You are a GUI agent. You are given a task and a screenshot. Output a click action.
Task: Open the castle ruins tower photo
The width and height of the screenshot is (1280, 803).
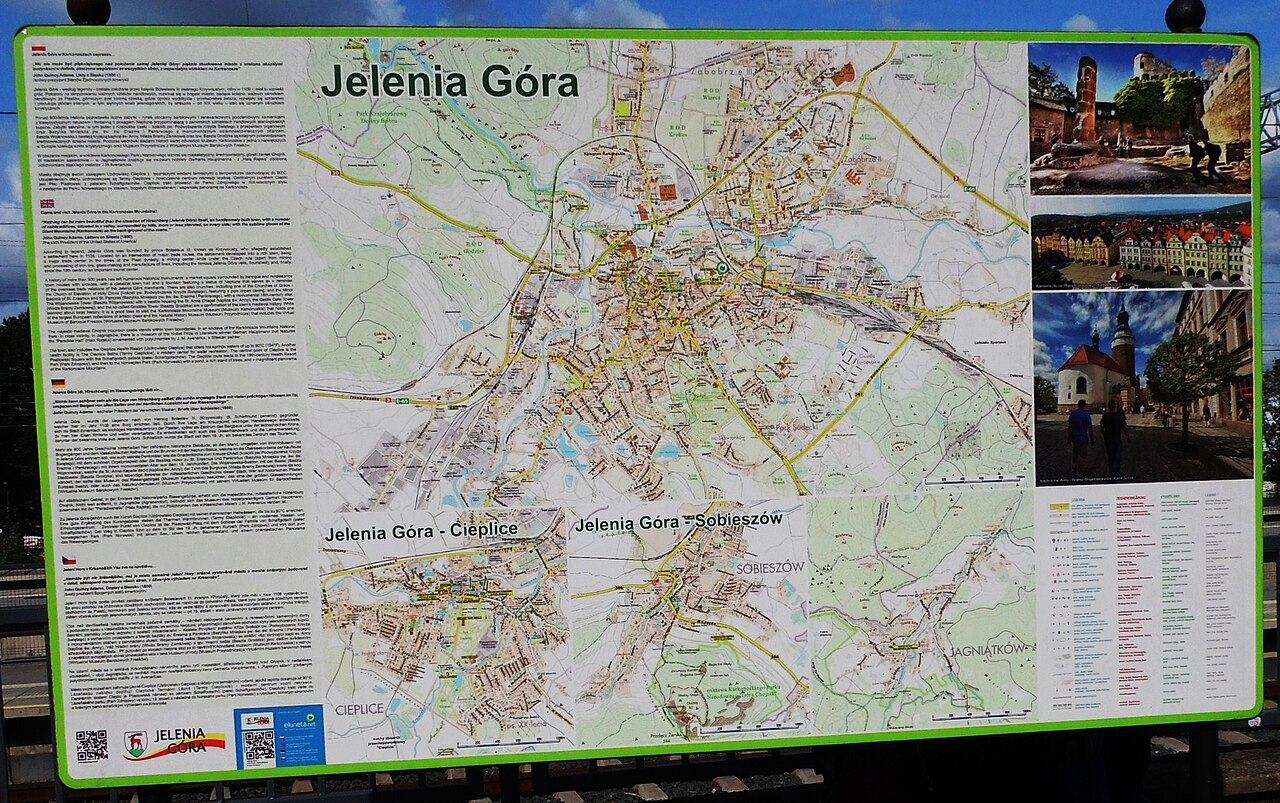pos(1139,118)
